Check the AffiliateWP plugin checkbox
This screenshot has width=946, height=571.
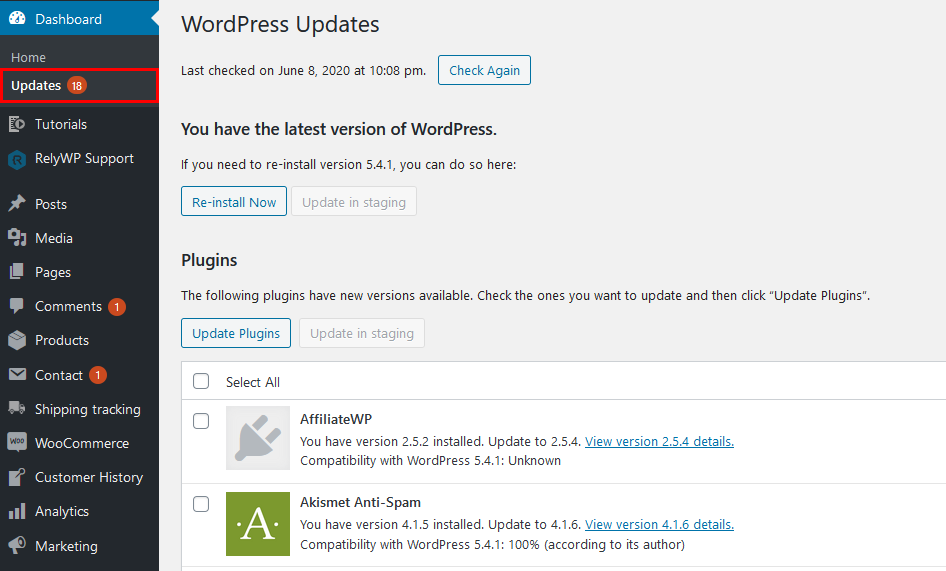(201, 421)
